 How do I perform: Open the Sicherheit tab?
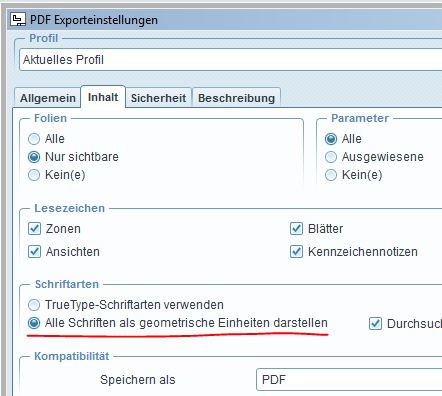[x=158, y=98]
